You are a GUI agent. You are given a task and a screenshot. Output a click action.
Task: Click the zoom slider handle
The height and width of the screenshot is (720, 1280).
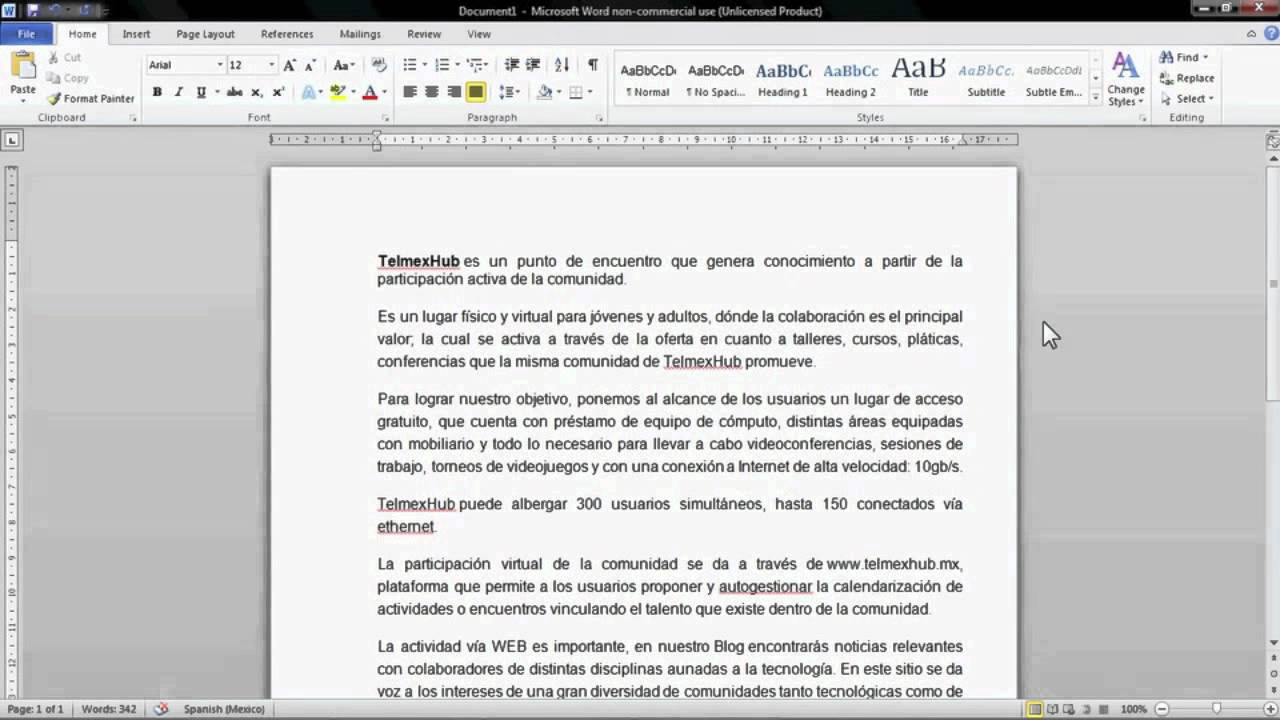(x=1217, y=709)
